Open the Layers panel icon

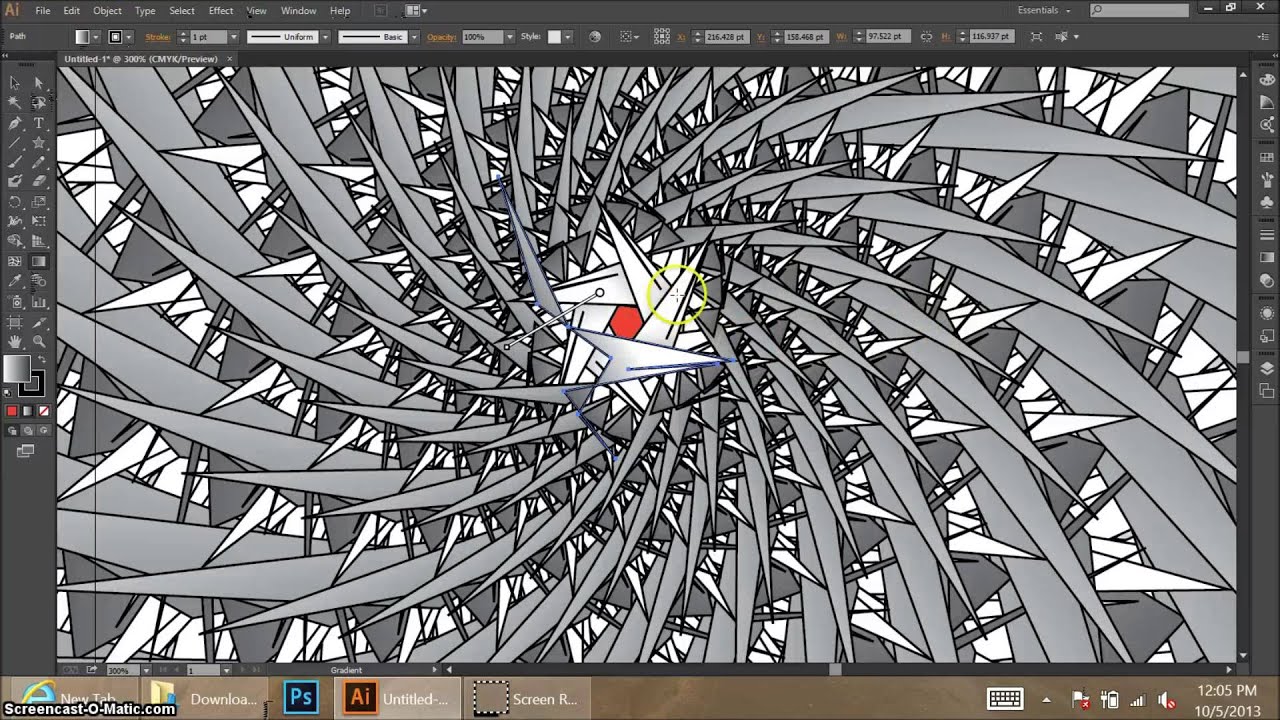(1266, 368)
